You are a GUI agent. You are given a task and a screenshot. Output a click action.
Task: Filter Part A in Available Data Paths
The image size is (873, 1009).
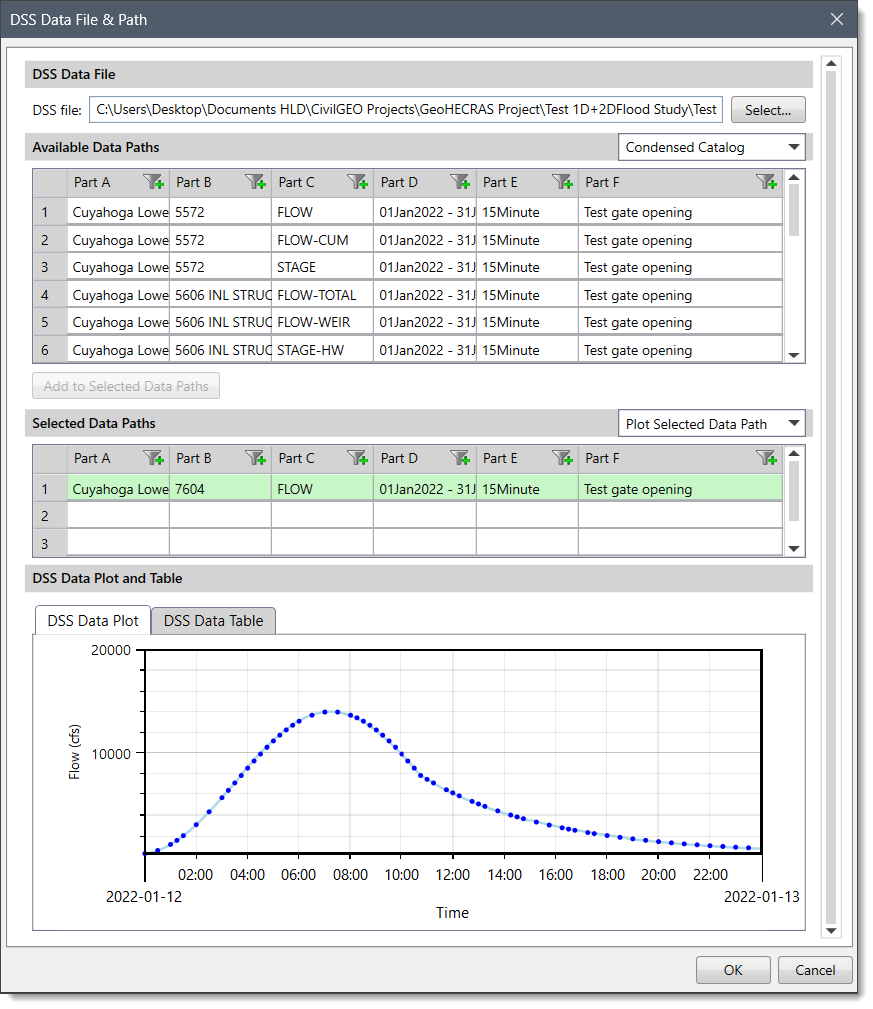click(153, 182)
